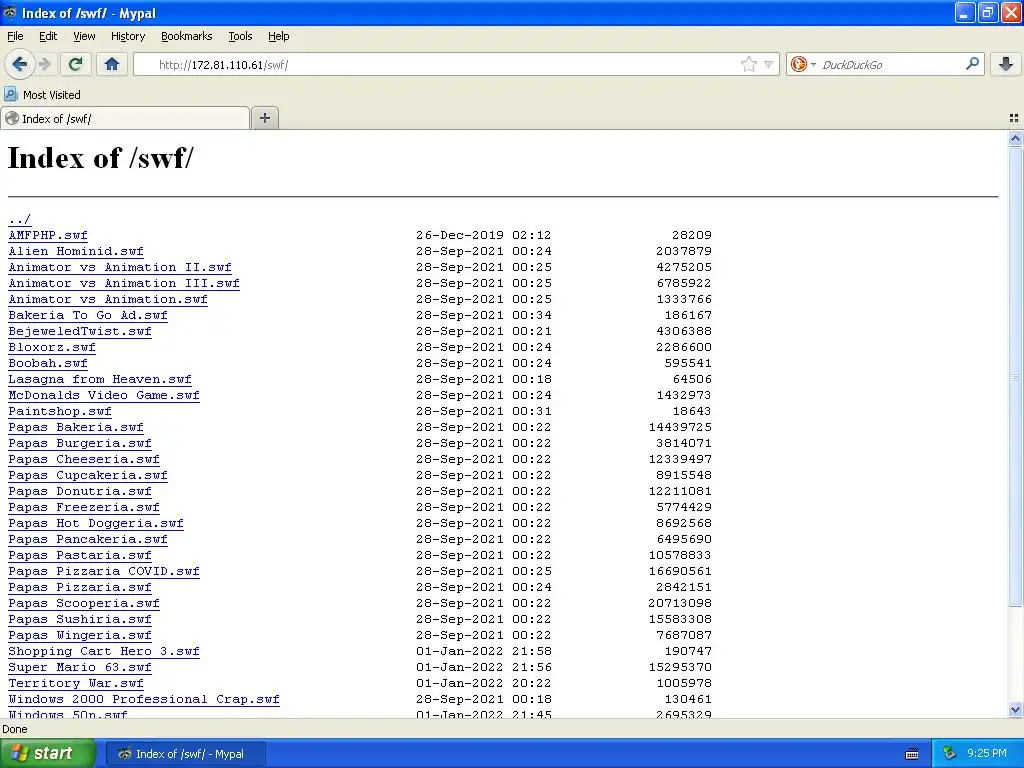This screenshot has width=1024, height=768.
Task: Open the URL history dropdown arrow
Action: coord(769,64)
